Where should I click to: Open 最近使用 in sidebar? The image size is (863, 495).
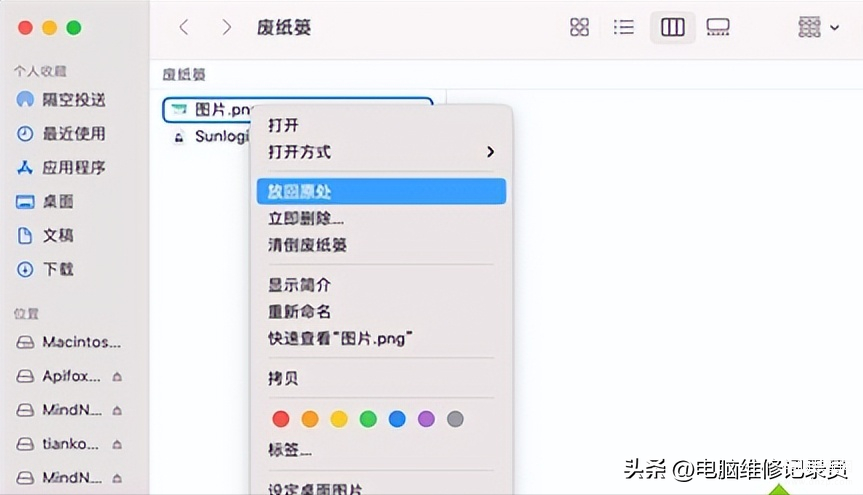pos(61,133)
